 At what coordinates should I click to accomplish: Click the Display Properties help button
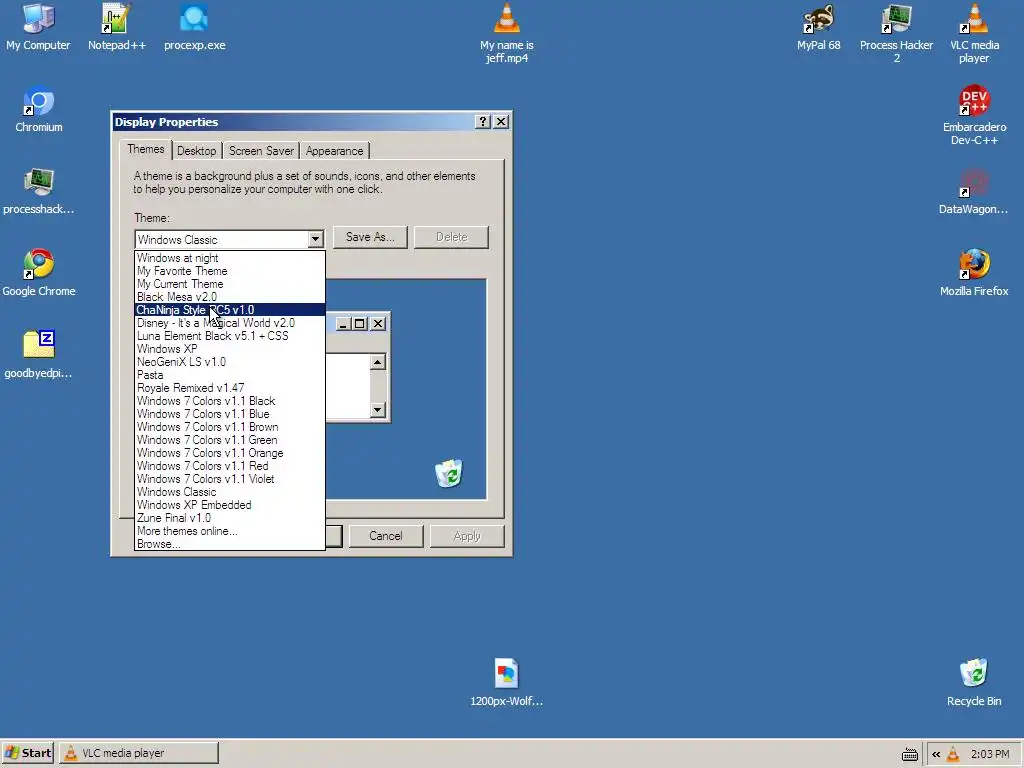pyautogui.click(x=483, y=121)
